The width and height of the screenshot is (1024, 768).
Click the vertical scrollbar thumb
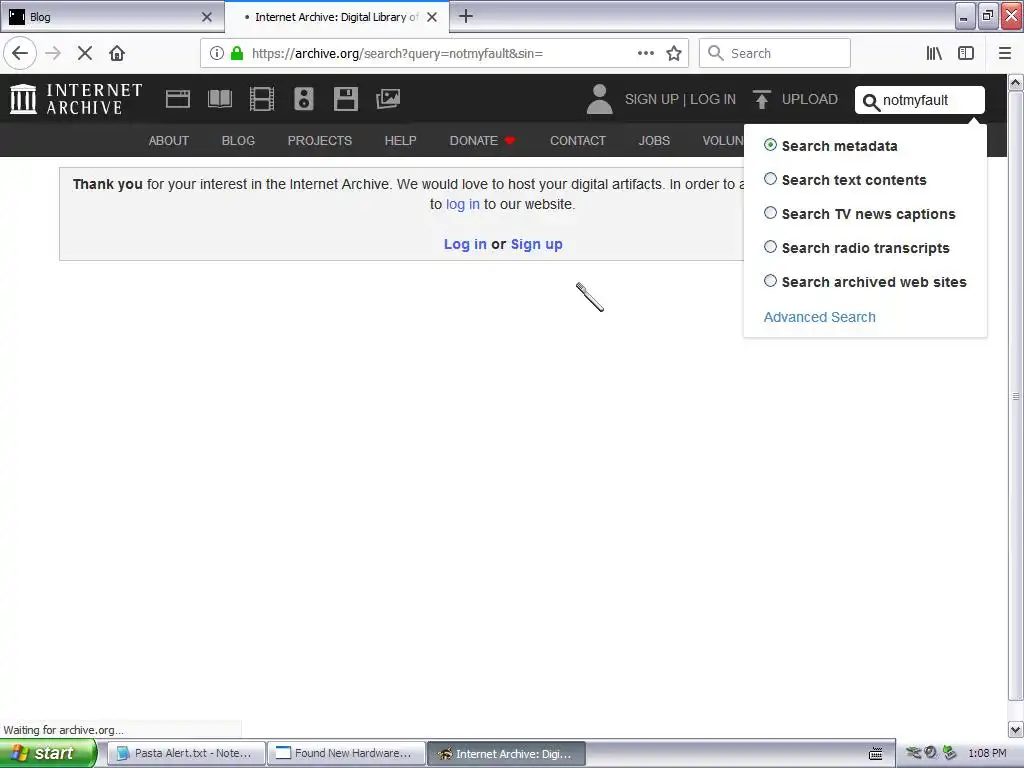[x=1016, y=396]
